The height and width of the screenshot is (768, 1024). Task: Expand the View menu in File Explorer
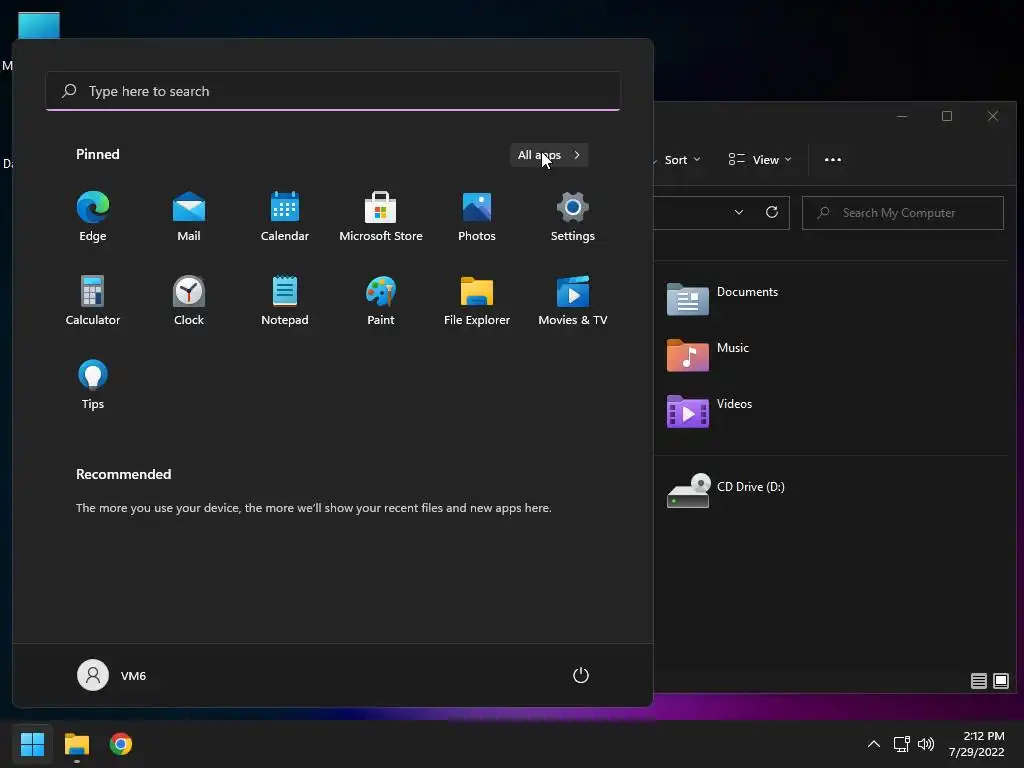(760, 159)
